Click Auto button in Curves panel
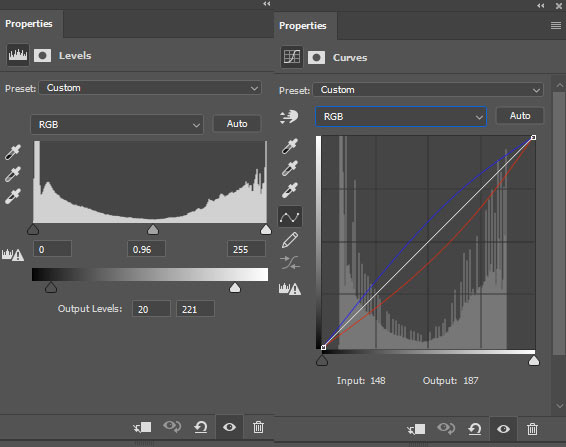 pyautogui.click(x=520, y=116)
